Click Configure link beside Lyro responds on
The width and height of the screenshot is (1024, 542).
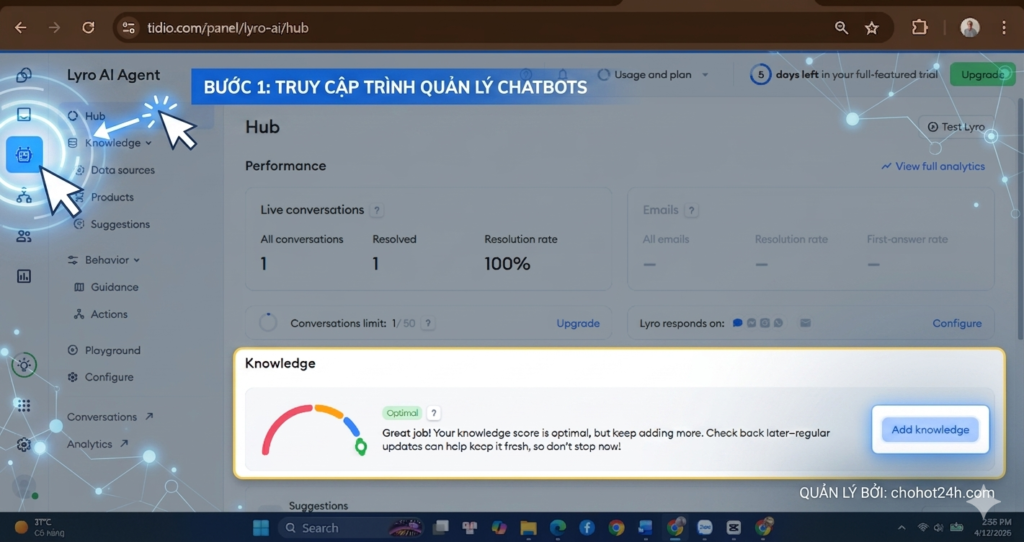[957, 323]
